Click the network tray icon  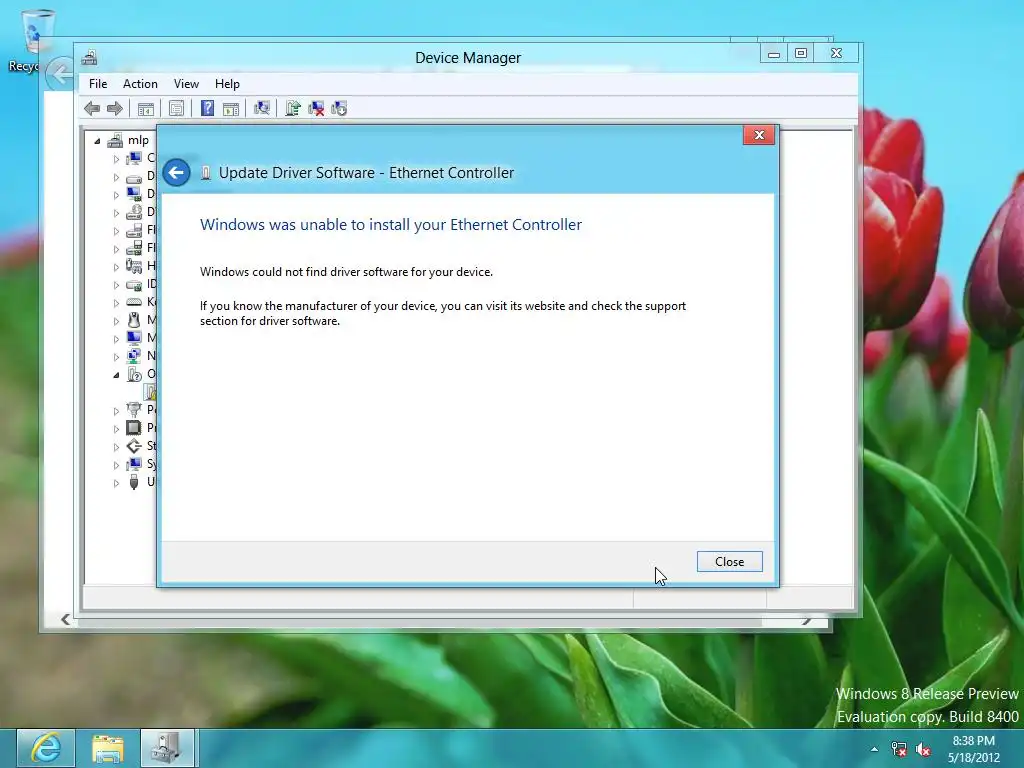click(x=899, y=750)
